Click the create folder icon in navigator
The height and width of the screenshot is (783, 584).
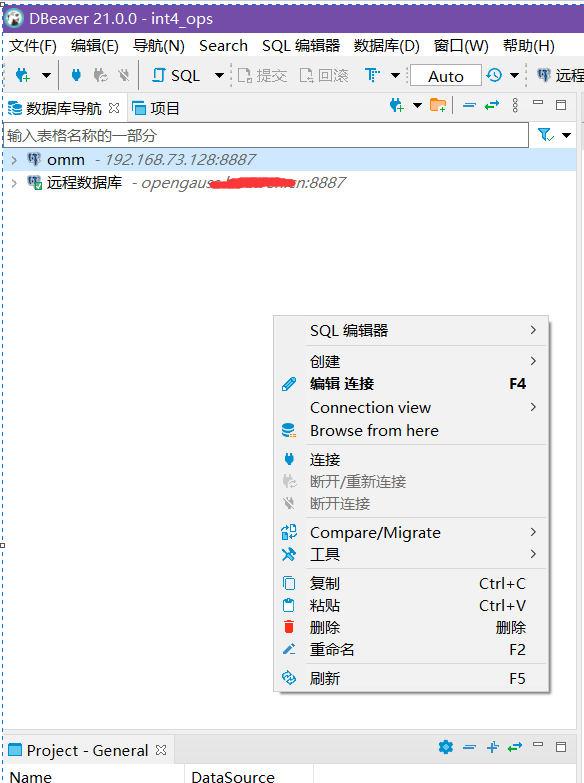click(438, 105)
